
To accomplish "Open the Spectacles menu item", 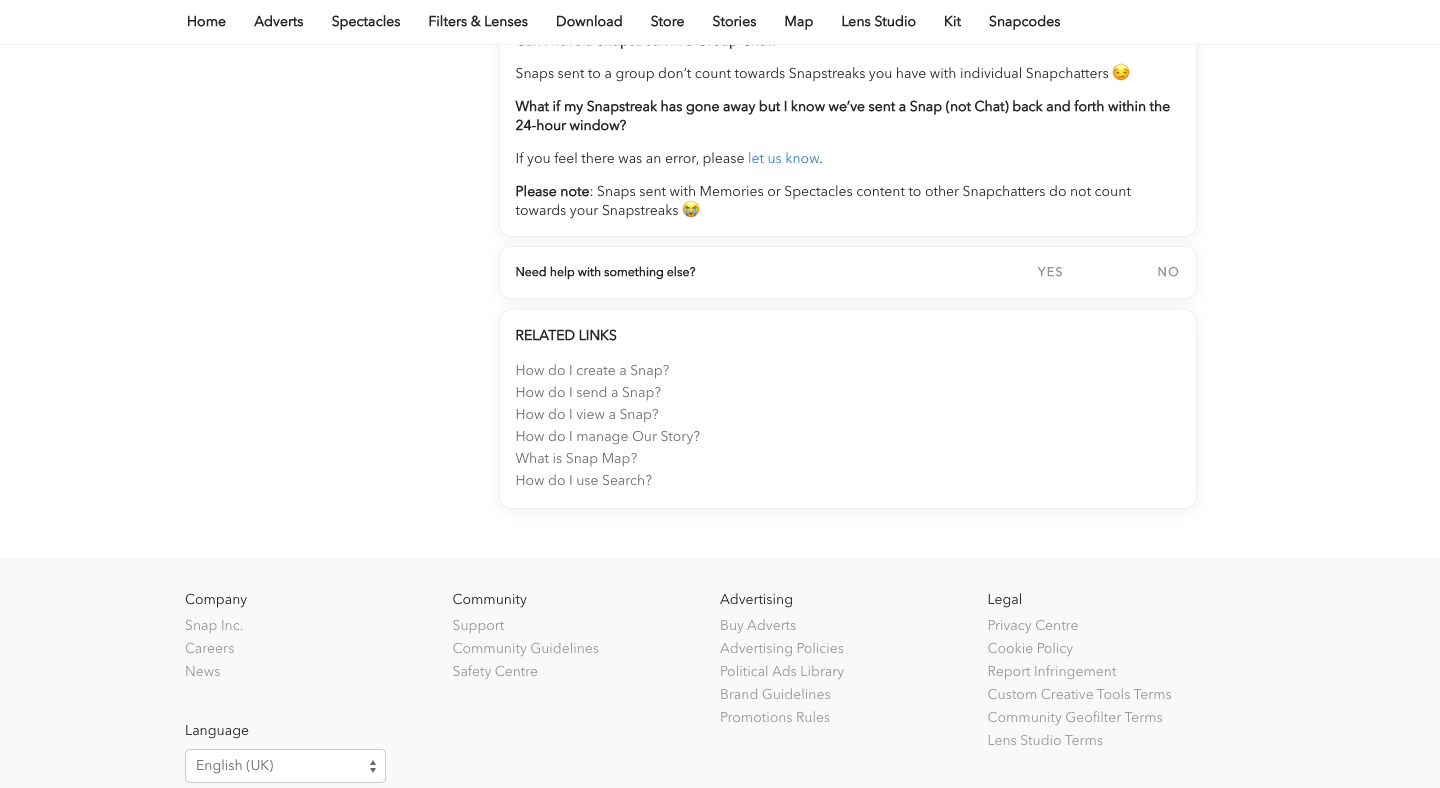I will (365, 22).
